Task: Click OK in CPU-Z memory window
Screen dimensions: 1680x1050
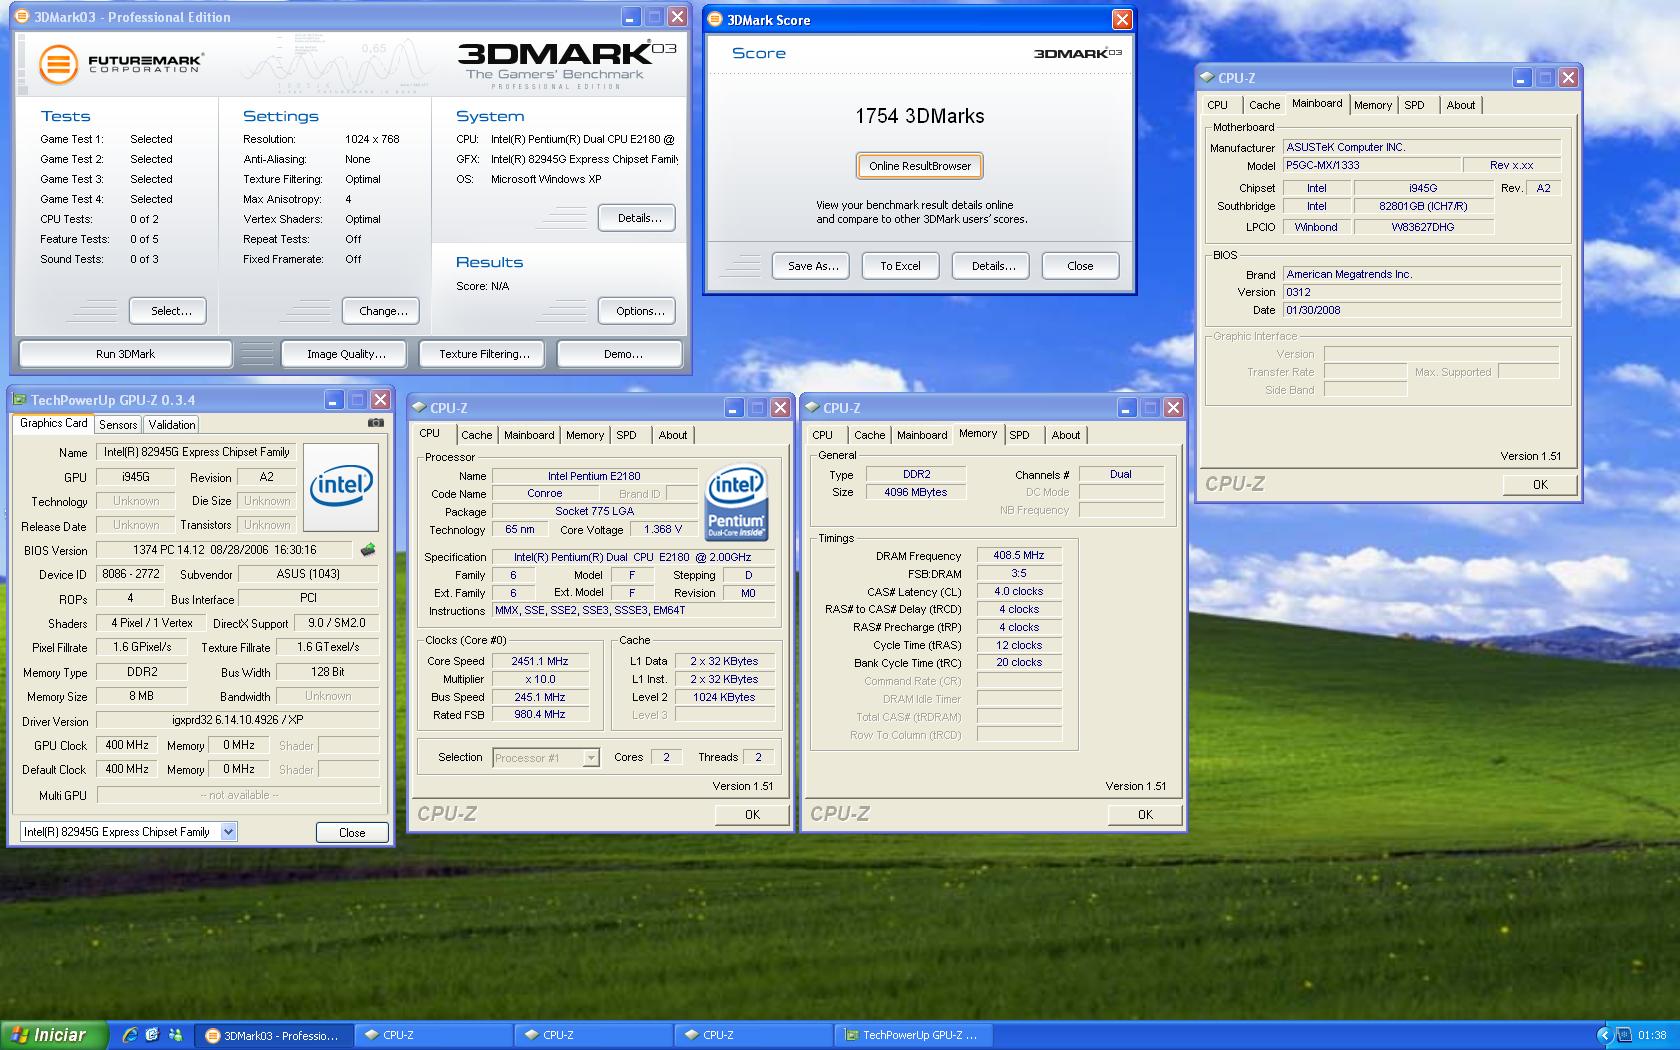Action: click(1145, 815)
